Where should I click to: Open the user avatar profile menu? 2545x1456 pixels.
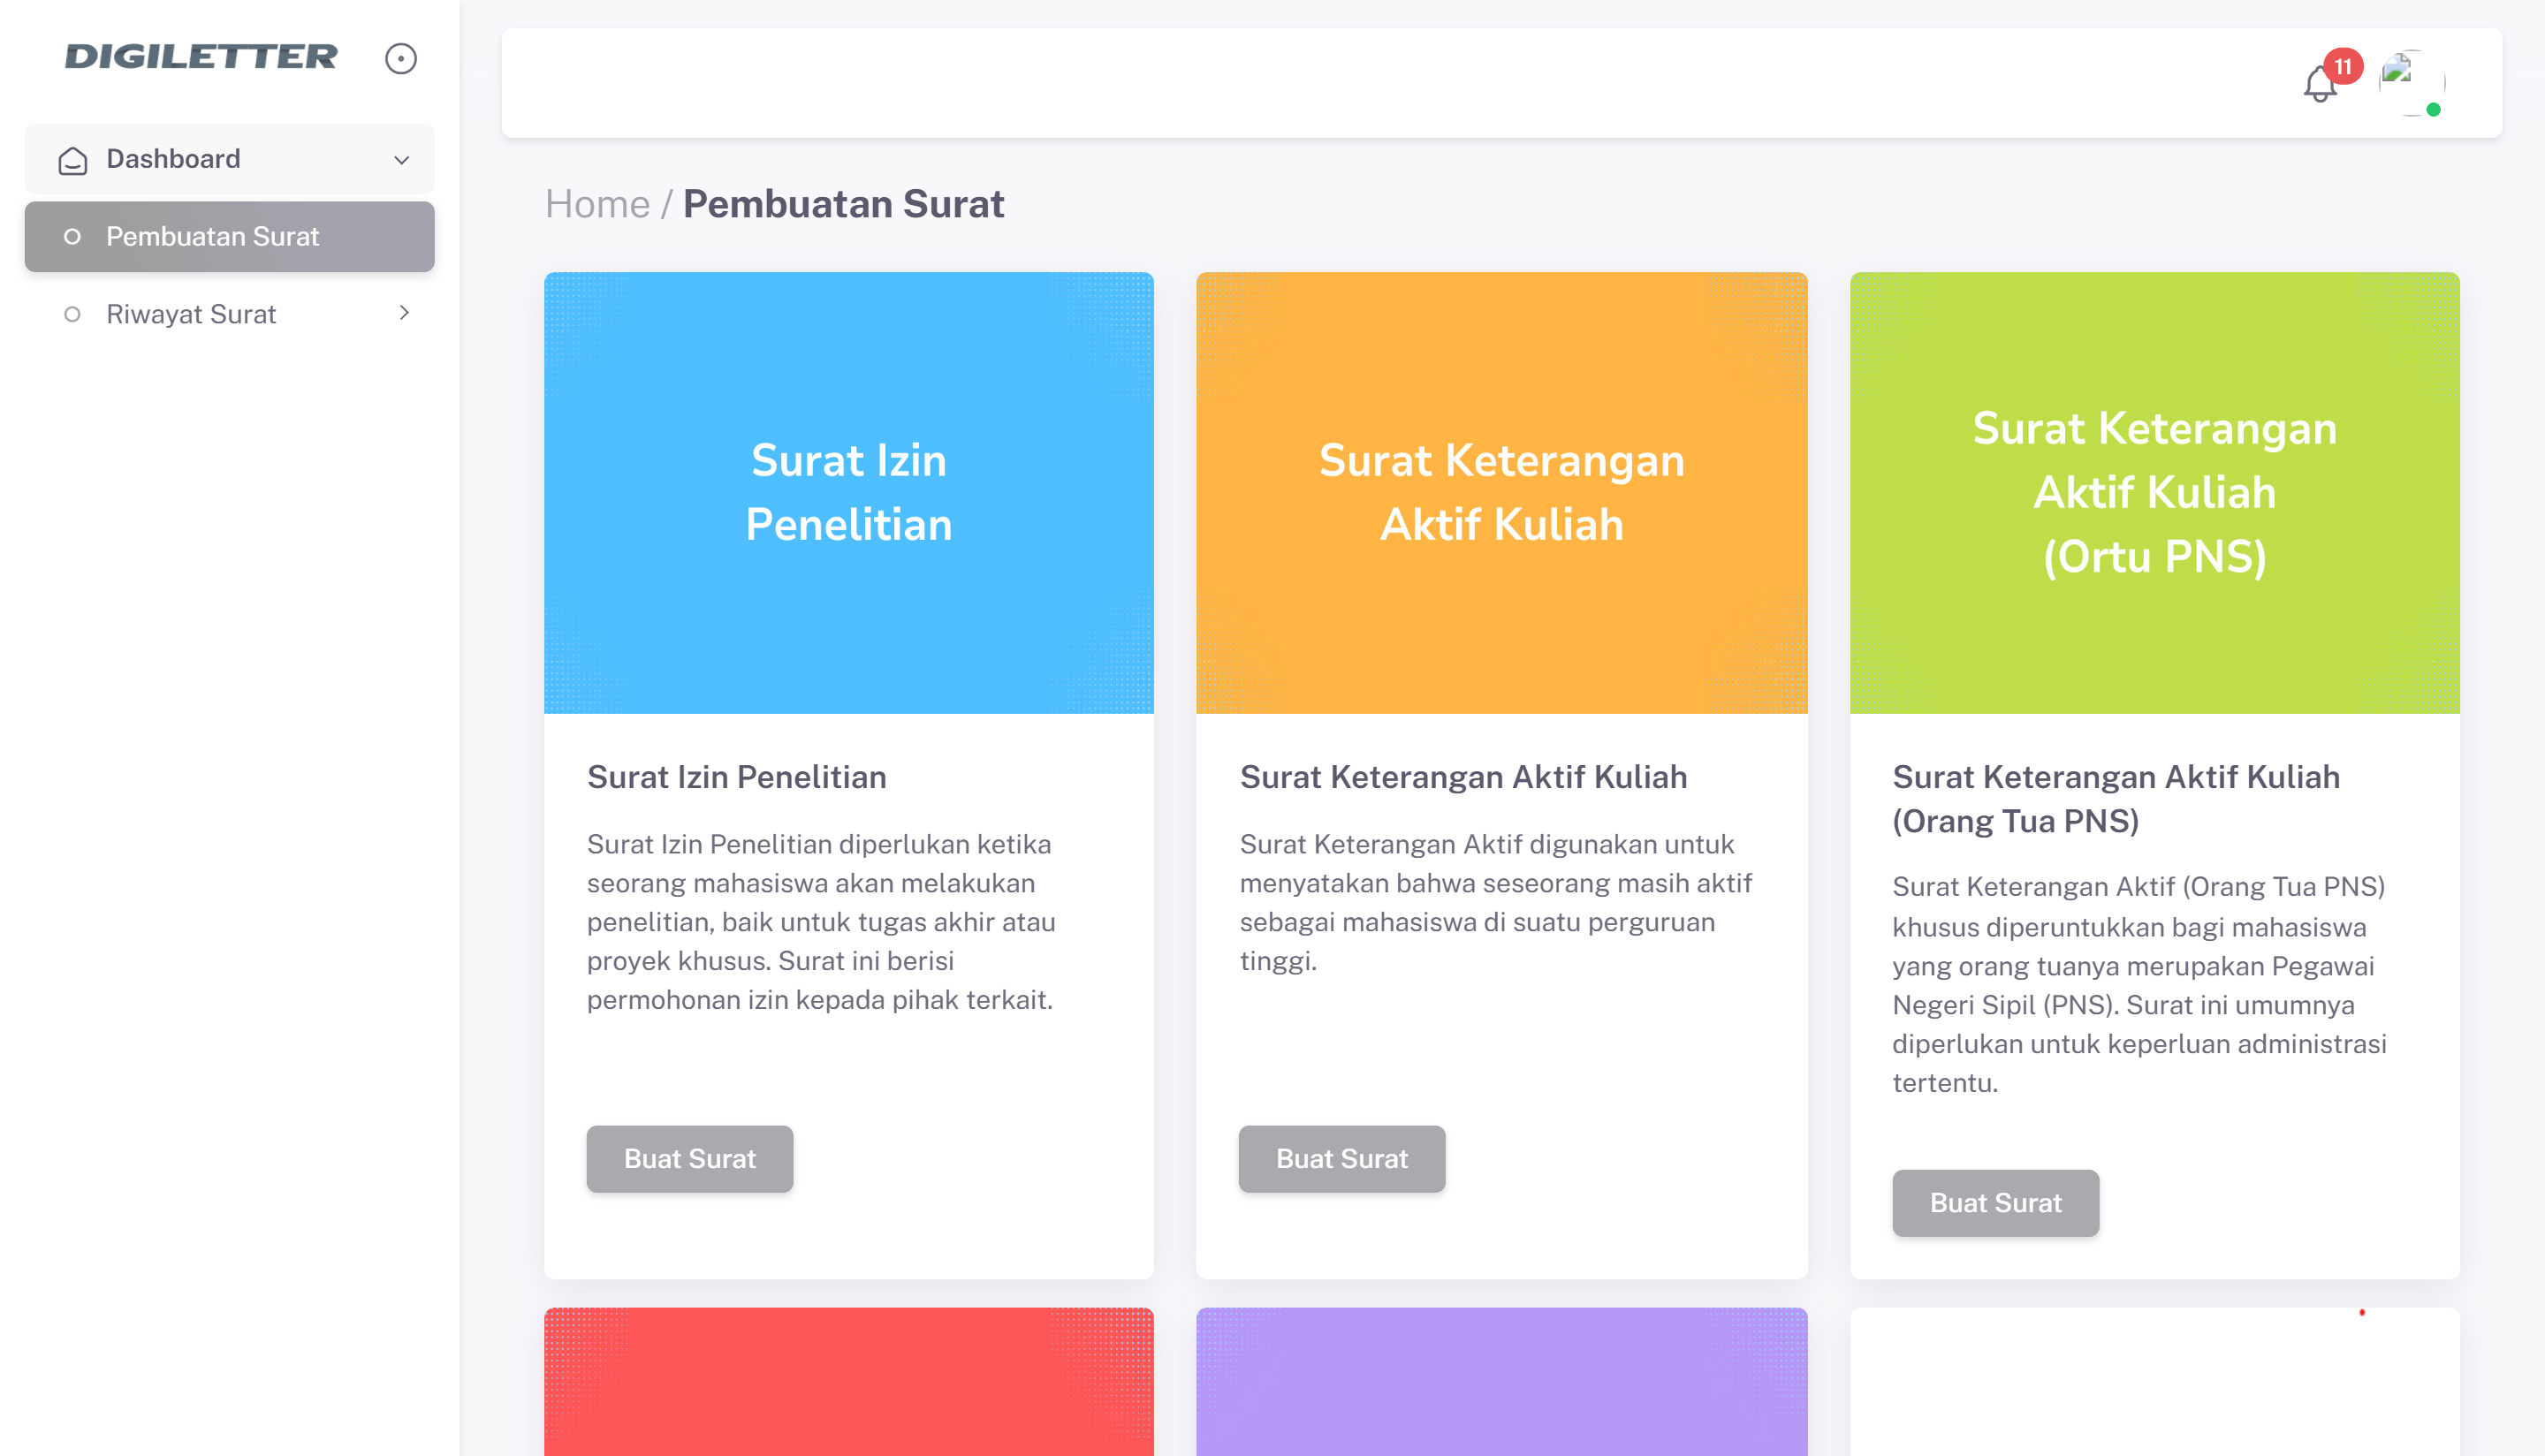2410,82
